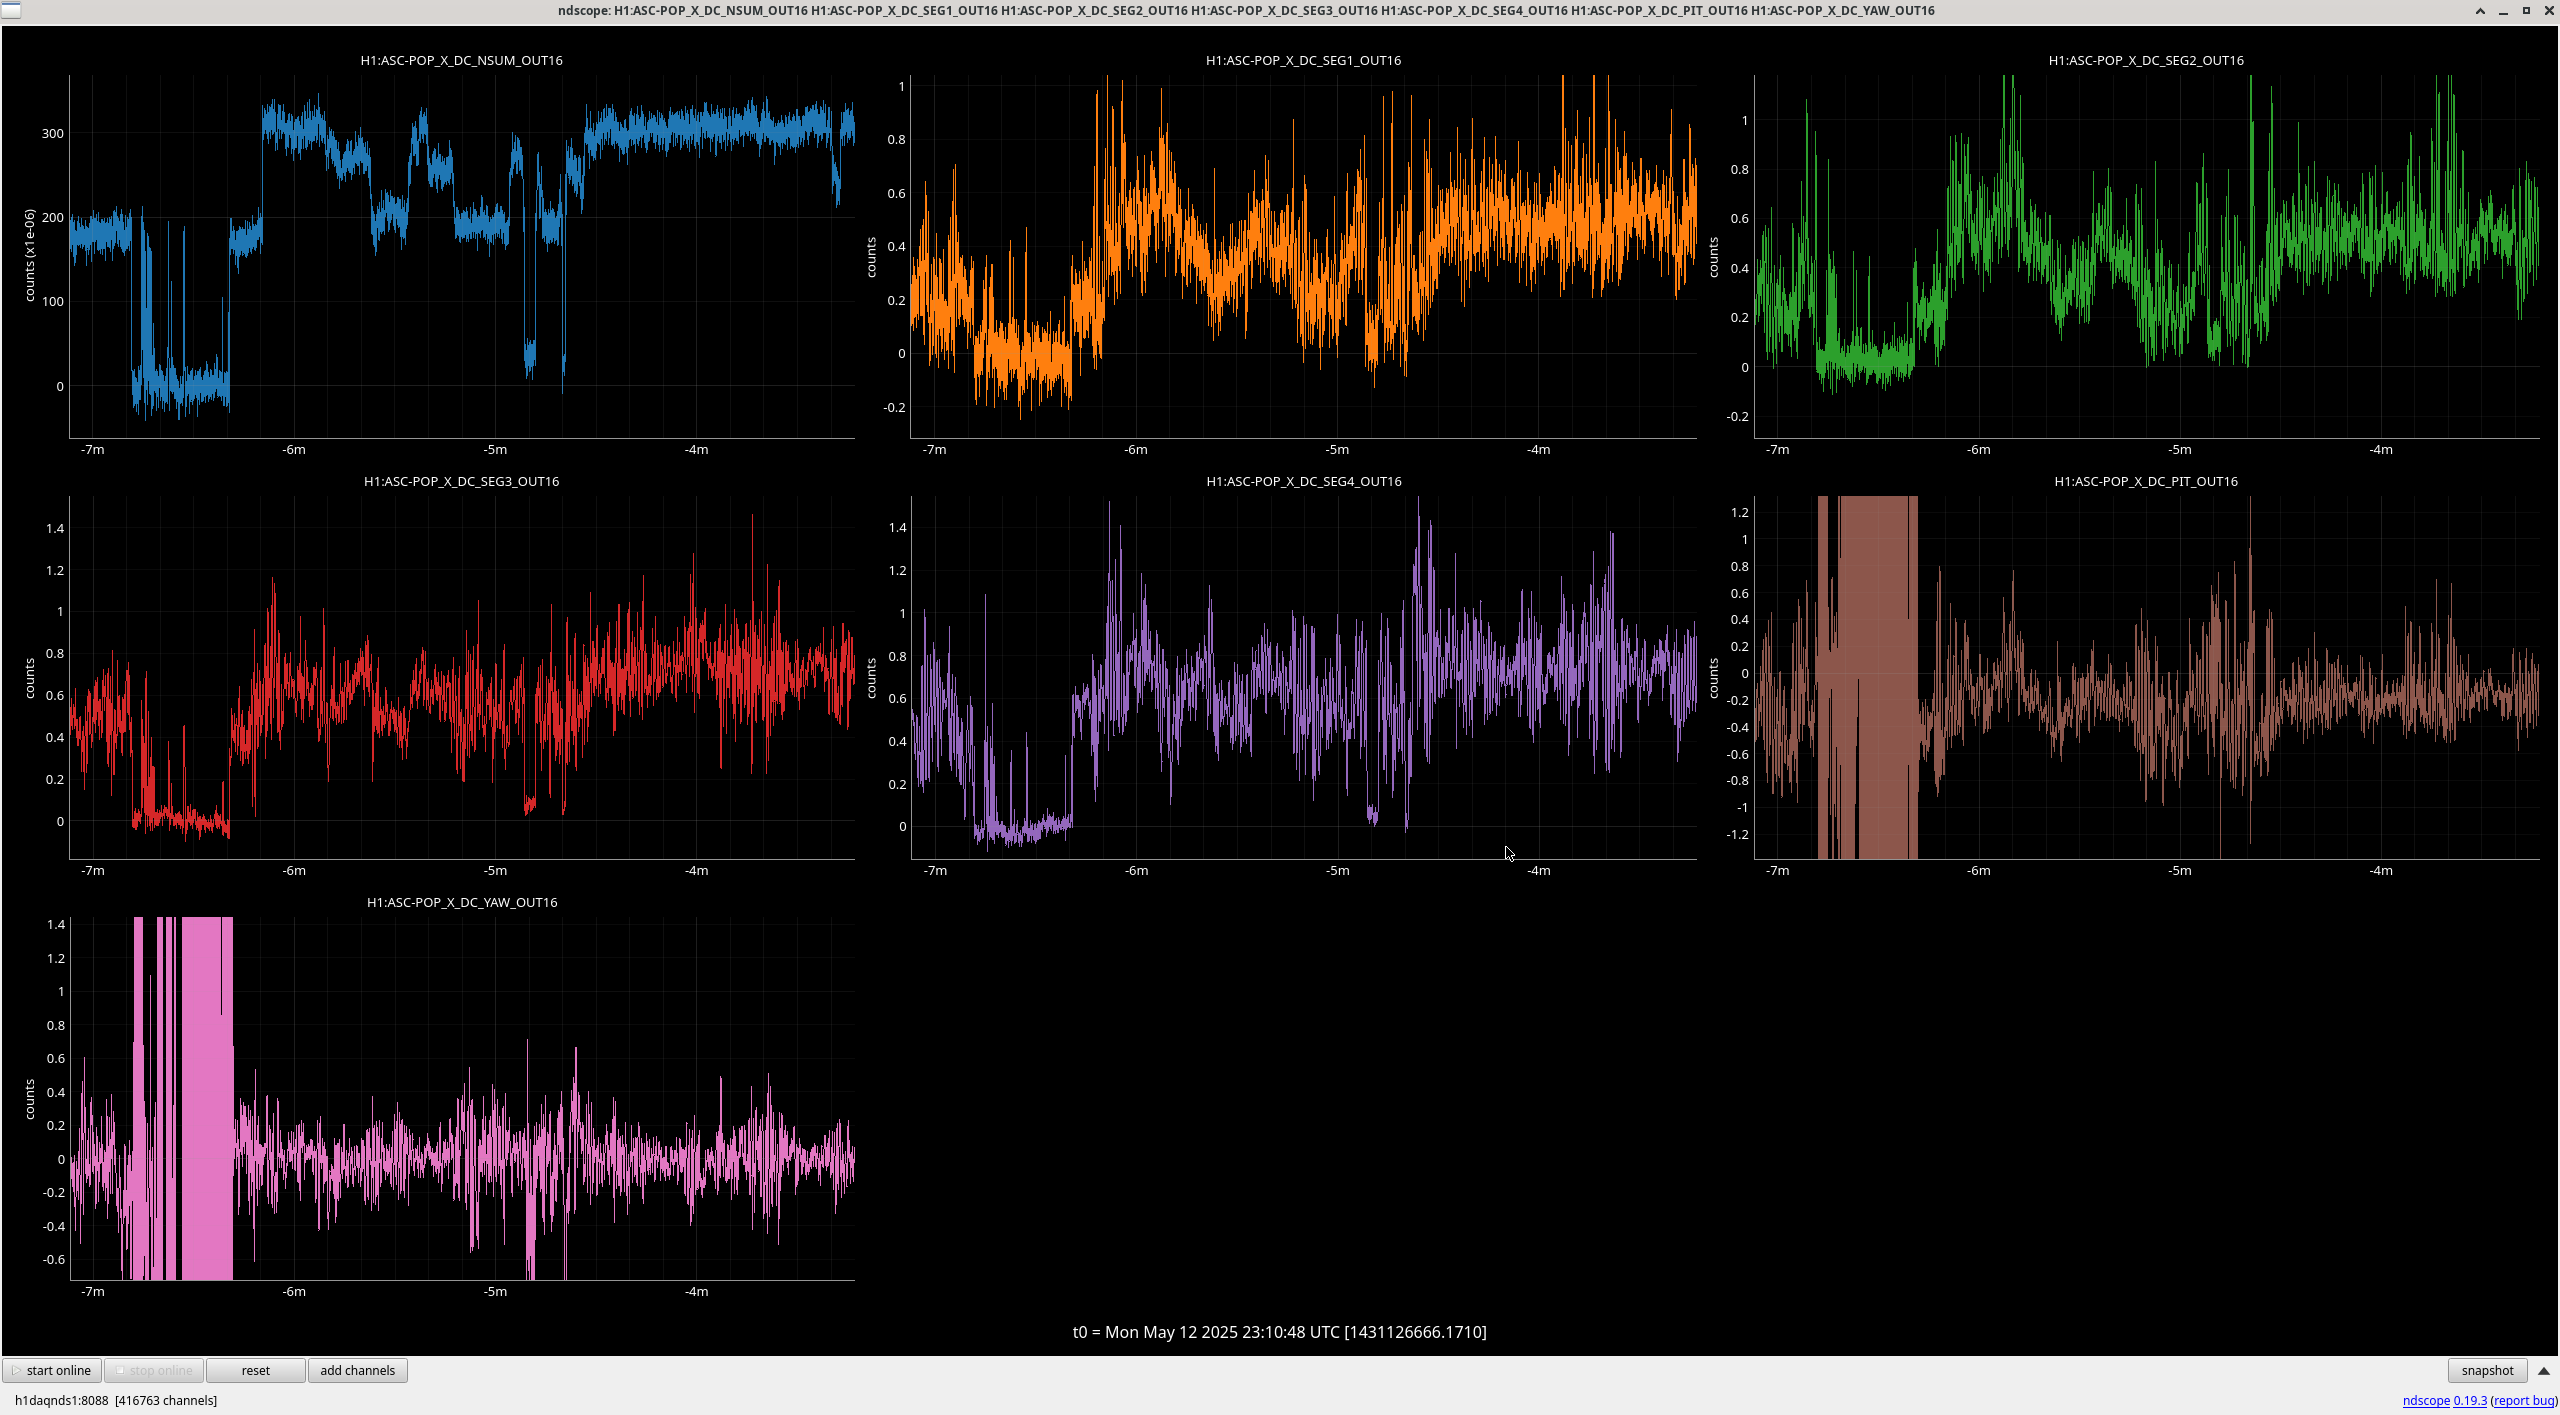Open the ndscope link in status bar
This screenshot has height=1415, width=2560.
point(2426,1400)
